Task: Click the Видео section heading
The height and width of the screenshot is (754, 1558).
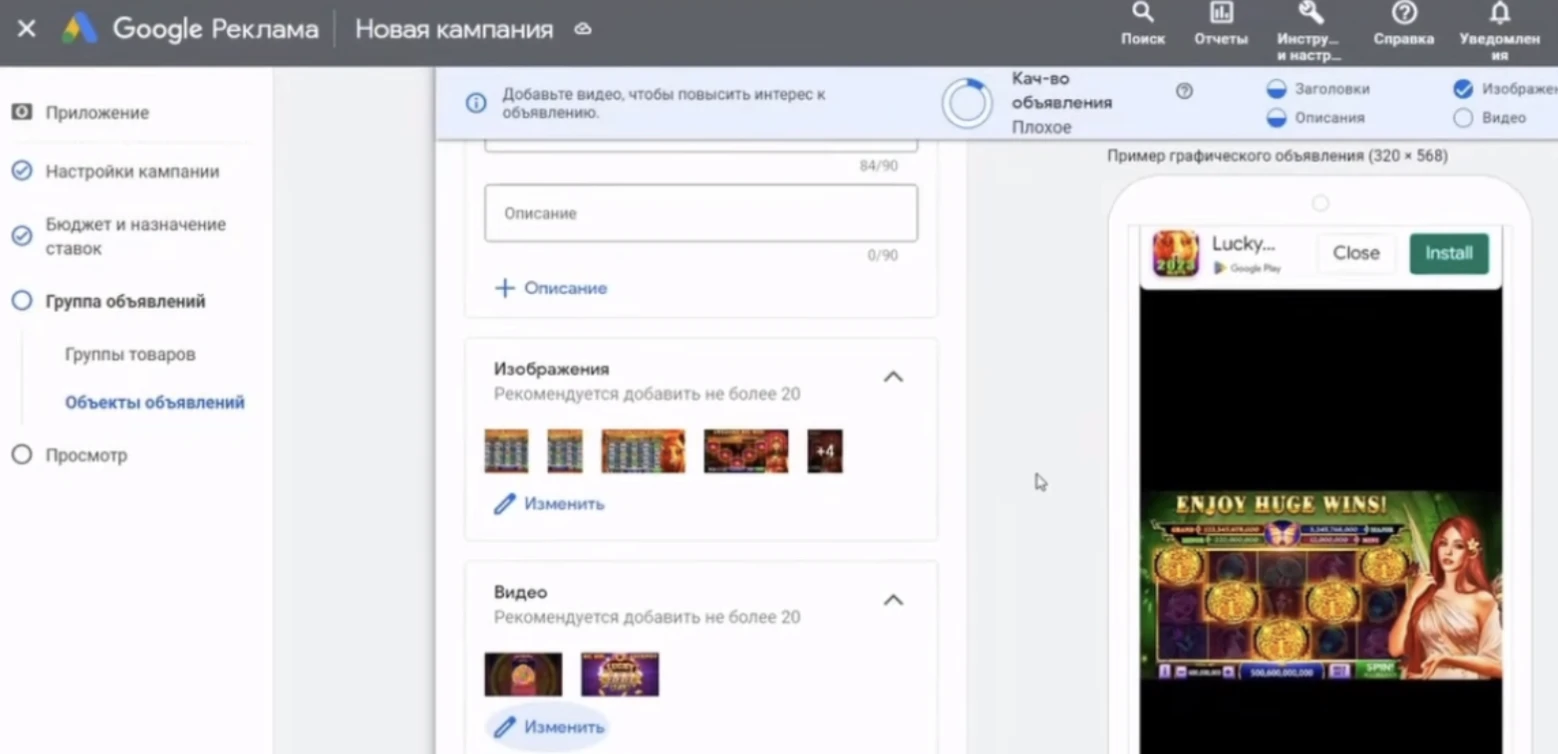Action: [x=520, y=592]
